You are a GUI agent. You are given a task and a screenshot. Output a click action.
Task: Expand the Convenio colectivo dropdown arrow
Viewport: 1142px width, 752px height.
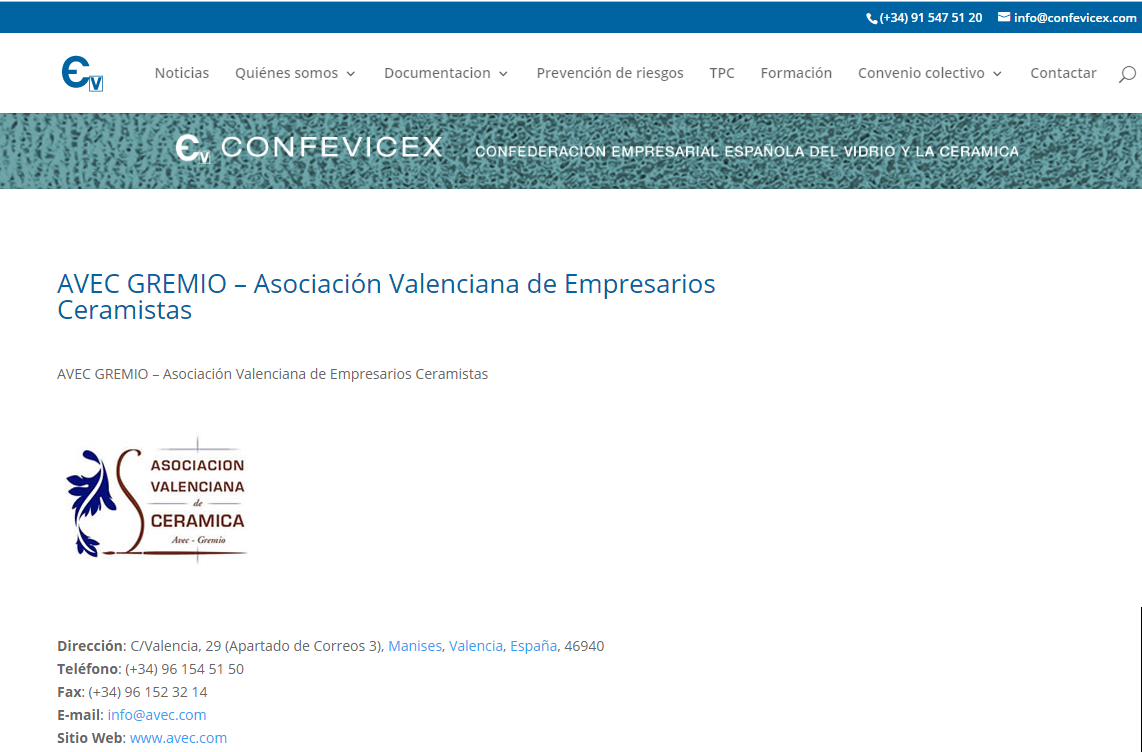click(997, 74)
